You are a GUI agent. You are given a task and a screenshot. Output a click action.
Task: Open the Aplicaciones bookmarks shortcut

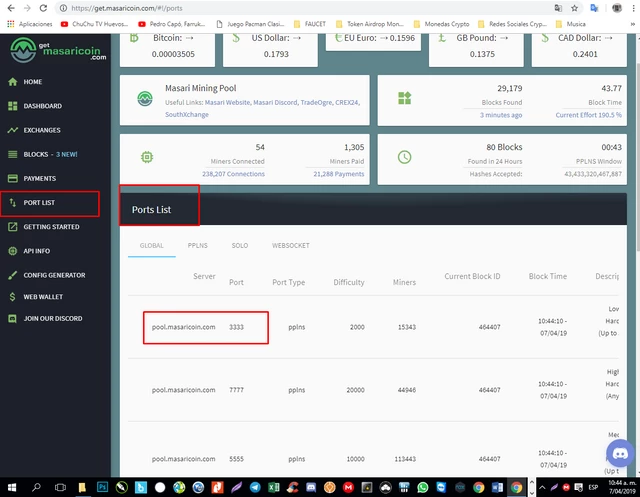click(30, 24)
